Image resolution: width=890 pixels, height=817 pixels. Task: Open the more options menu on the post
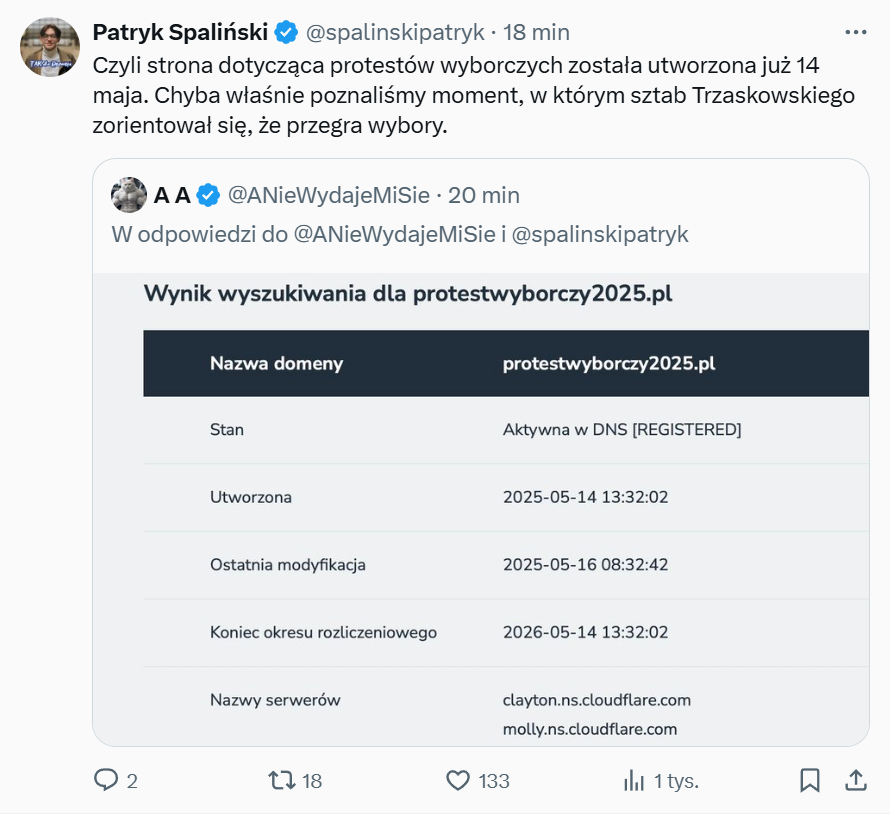[x=855, y=32]
